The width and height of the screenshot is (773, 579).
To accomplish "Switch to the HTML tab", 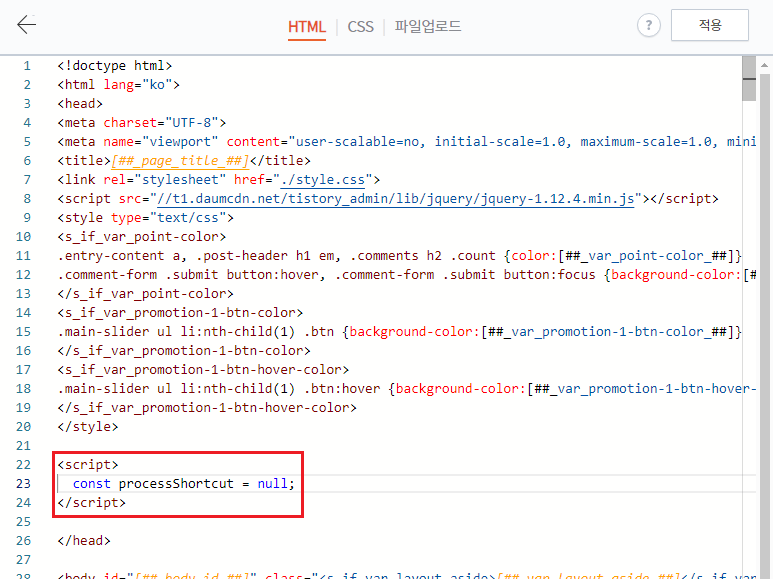I will click(x=307, y=27).
